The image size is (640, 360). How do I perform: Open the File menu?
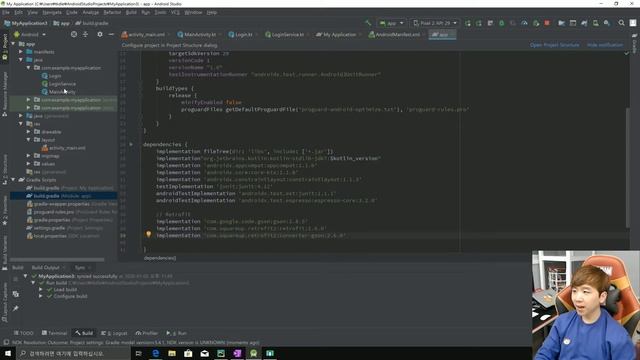click(x=6, y=13)
